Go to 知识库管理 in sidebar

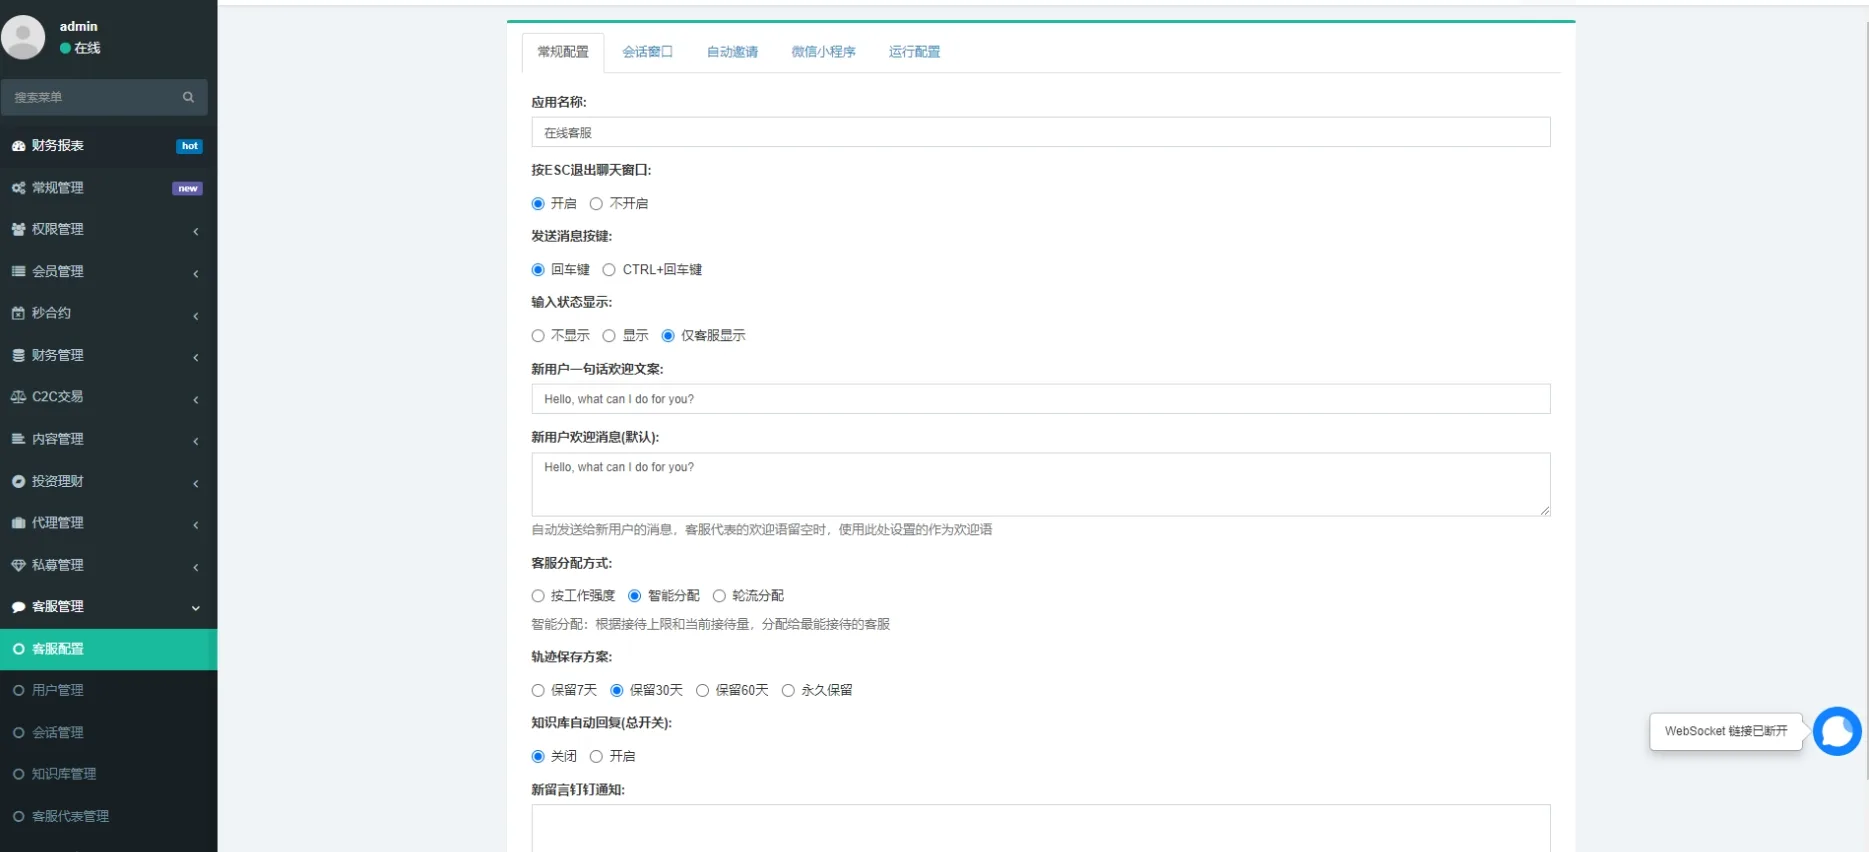64,774
